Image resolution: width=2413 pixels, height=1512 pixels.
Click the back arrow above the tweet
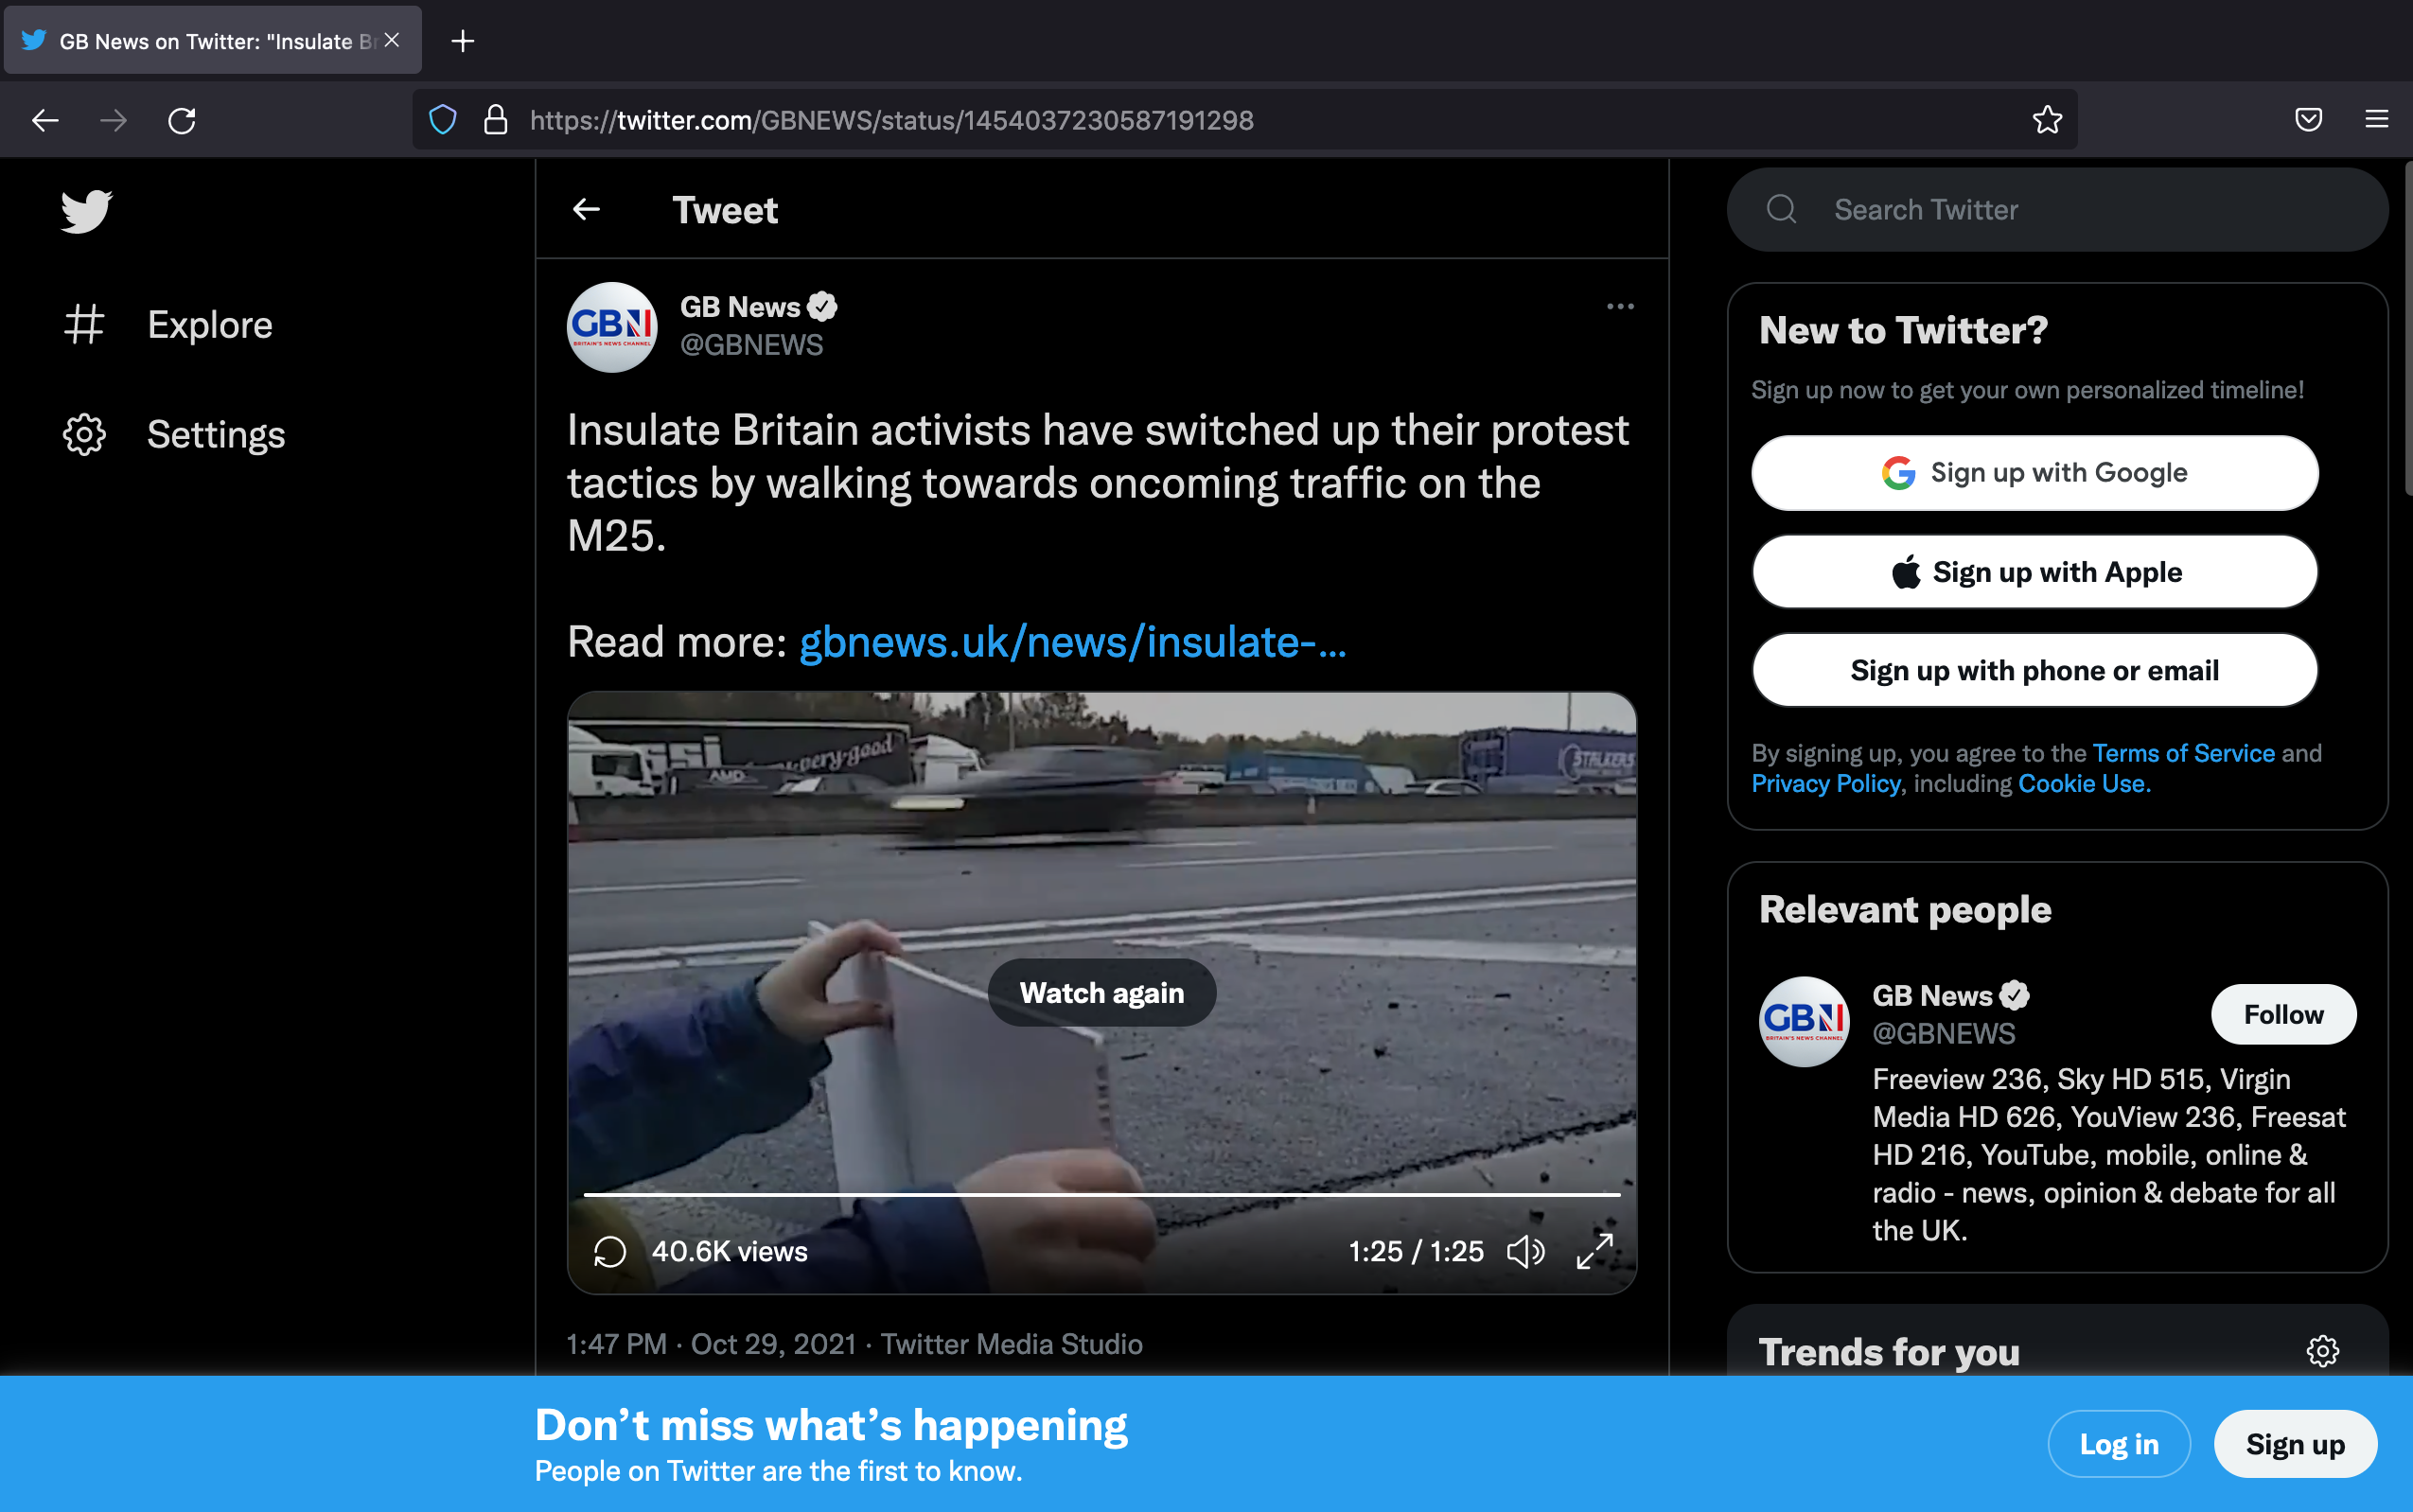[x=588, y=209]
